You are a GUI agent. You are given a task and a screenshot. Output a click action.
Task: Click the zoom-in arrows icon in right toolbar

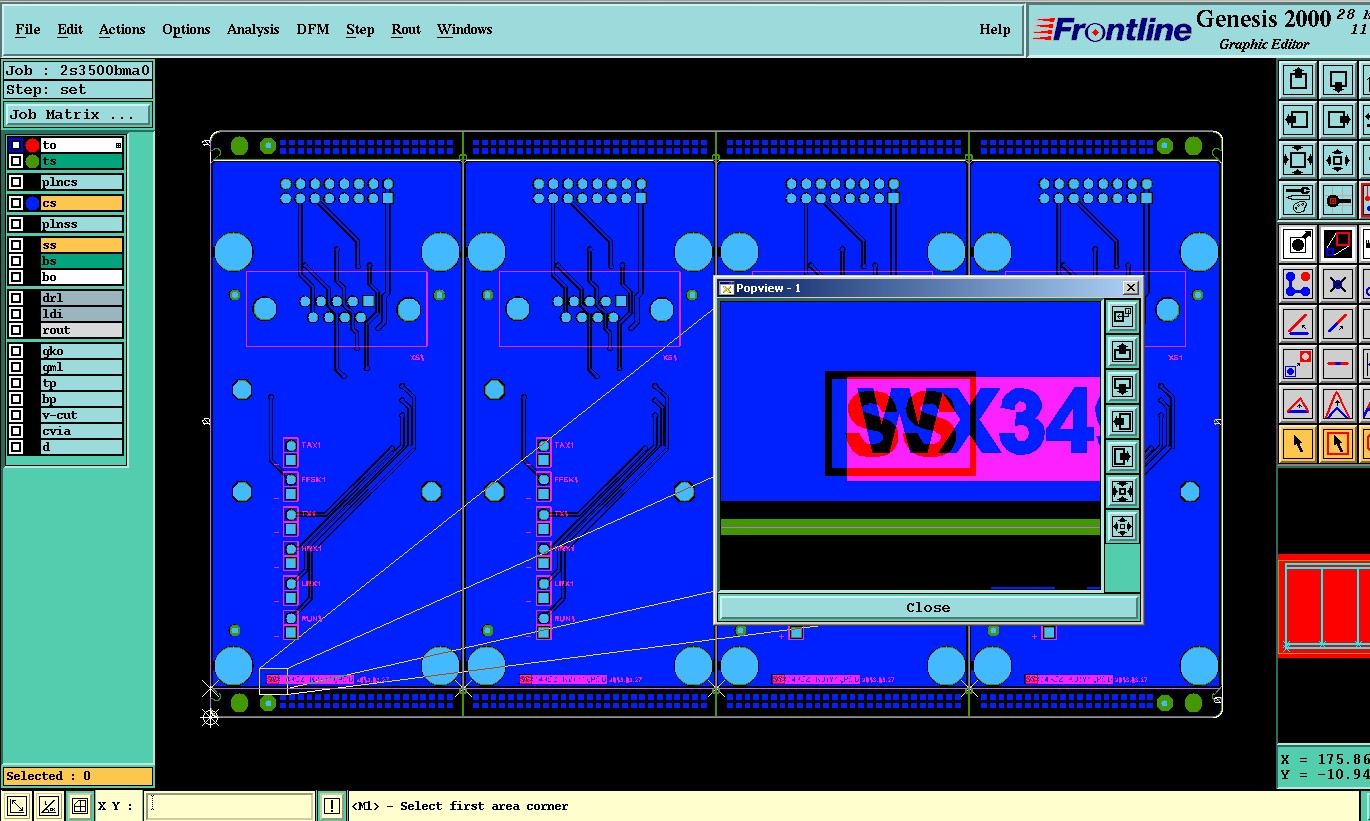tap(1298, 160)
